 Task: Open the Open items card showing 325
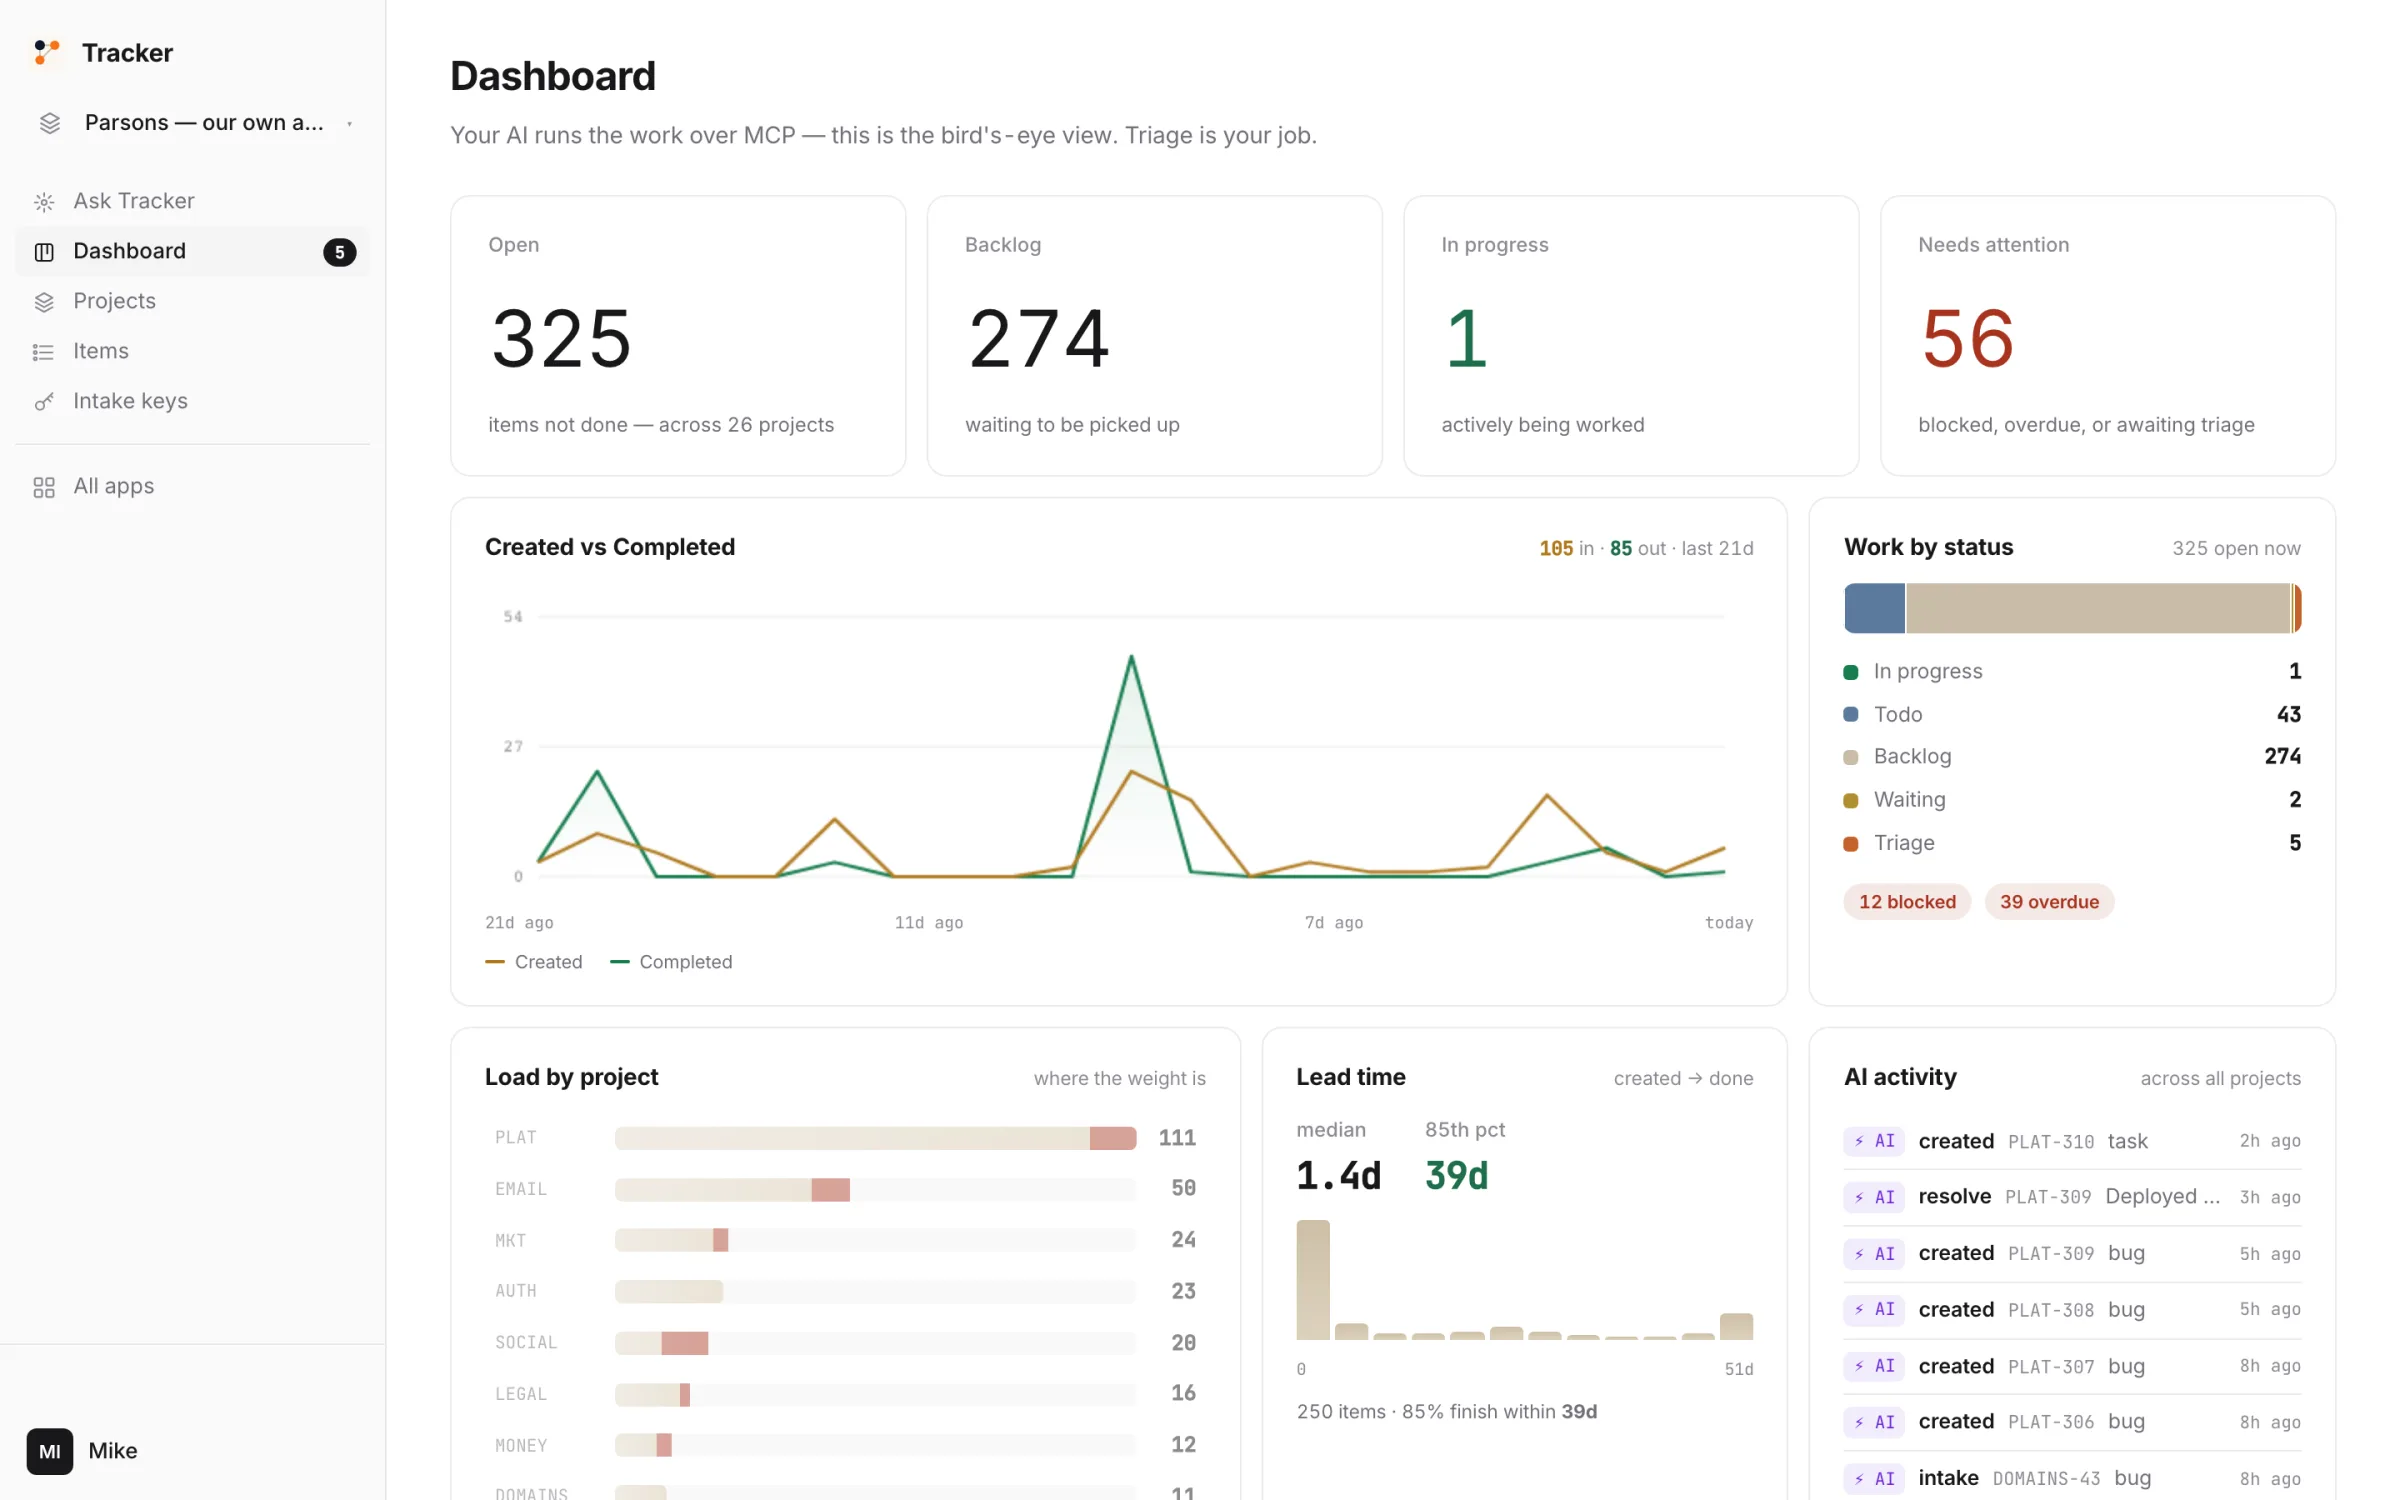[x=678, y=336]
